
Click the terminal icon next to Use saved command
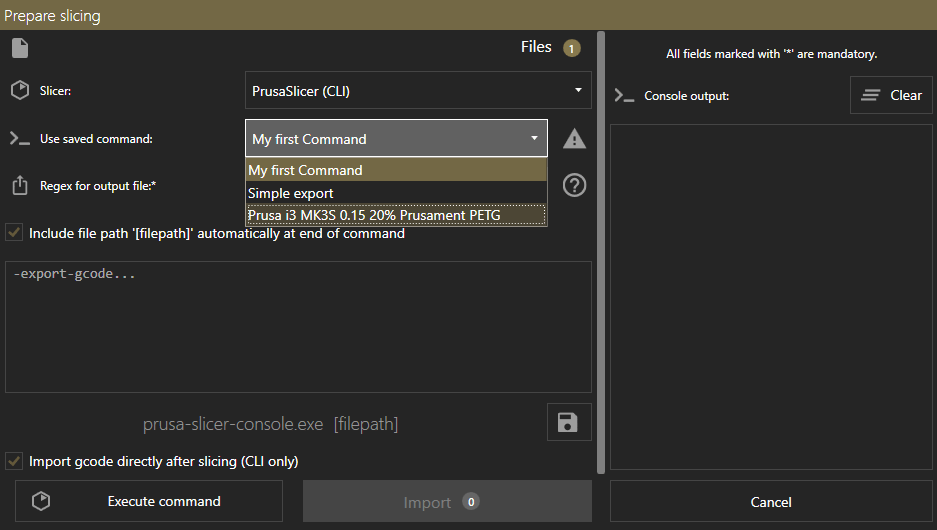(x=20, y=139)
